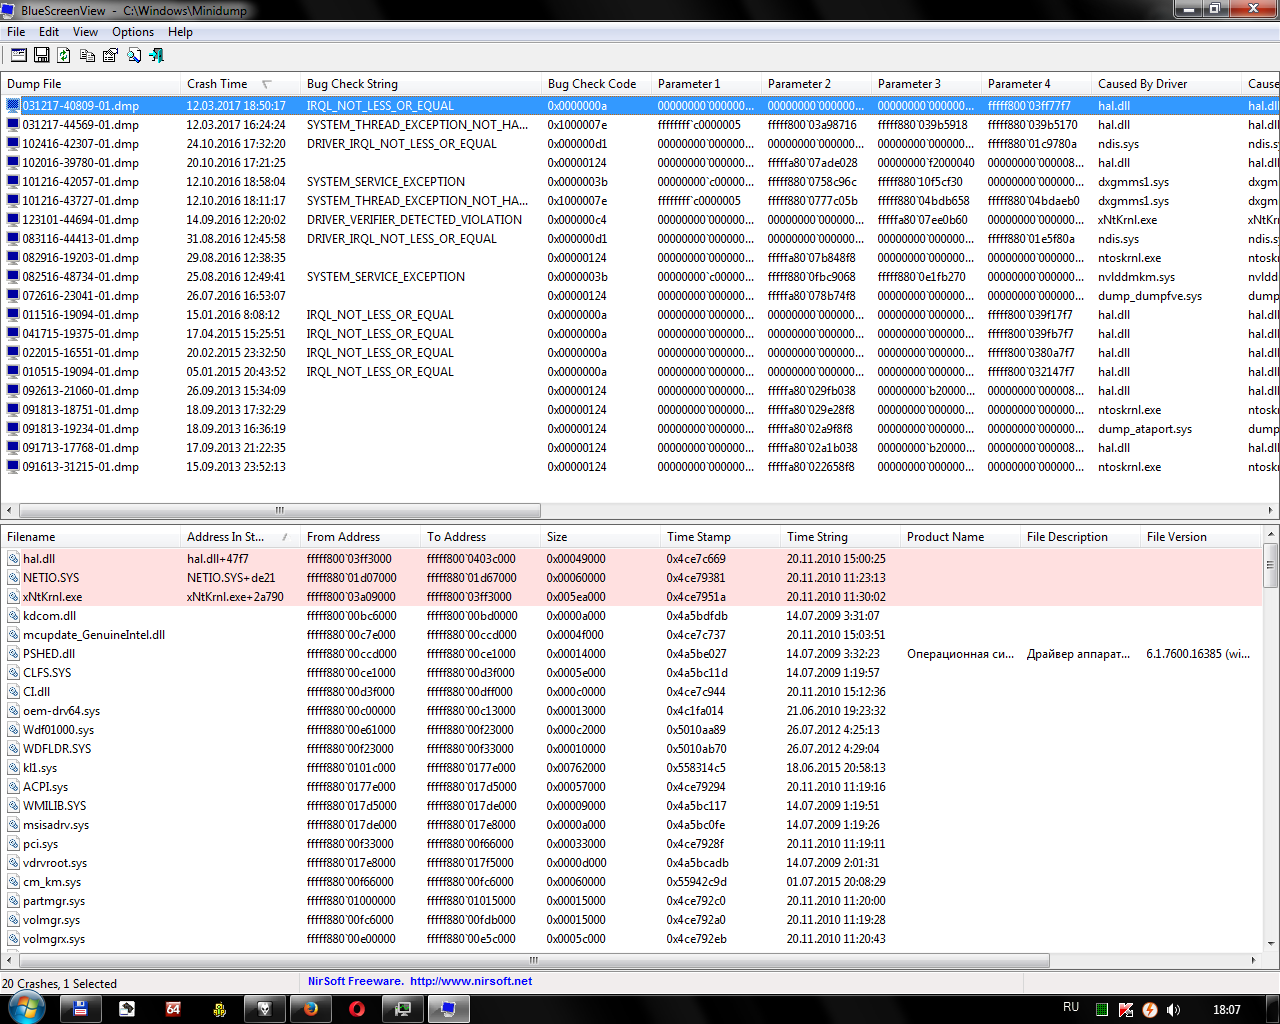Screen dimensions: 1280x1024
Task: Open Opera browser from the taskbar
Action: [x=356, y=1009]
